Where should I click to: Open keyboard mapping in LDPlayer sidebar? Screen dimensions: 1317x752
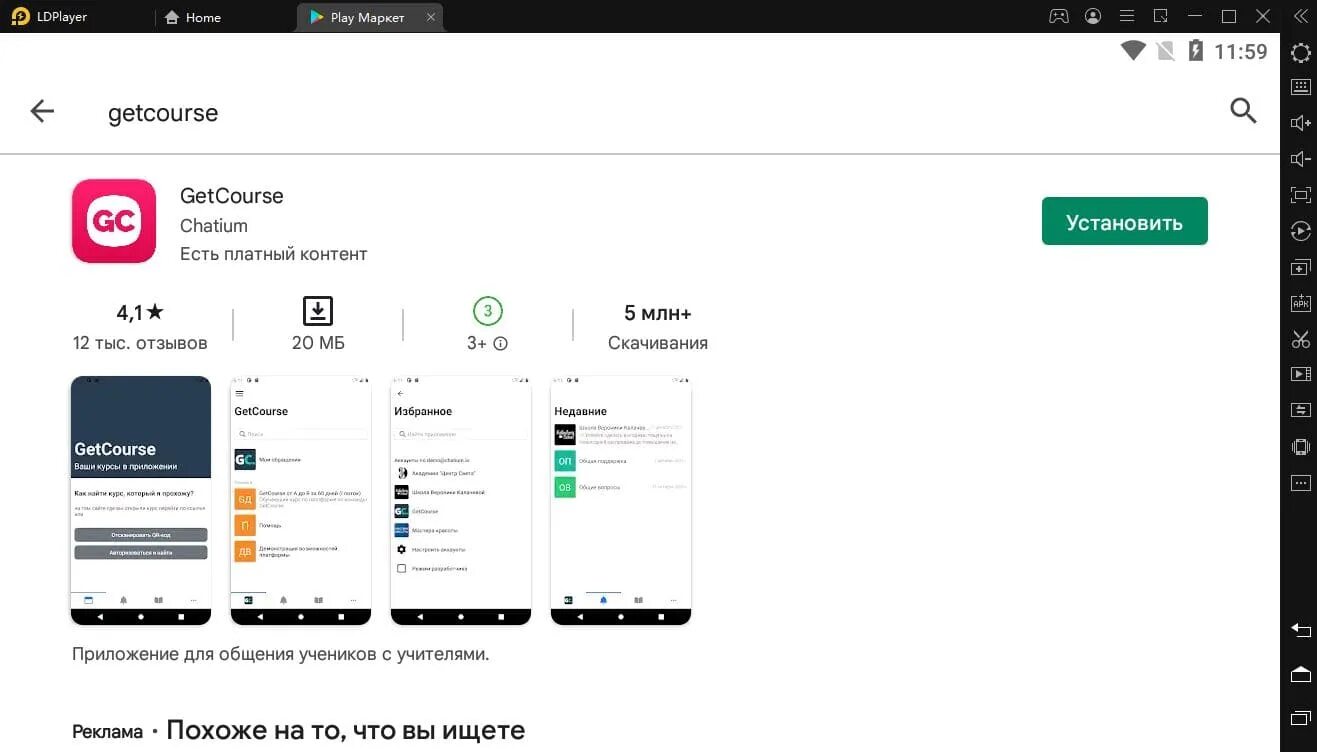[x=1300, y=87]
